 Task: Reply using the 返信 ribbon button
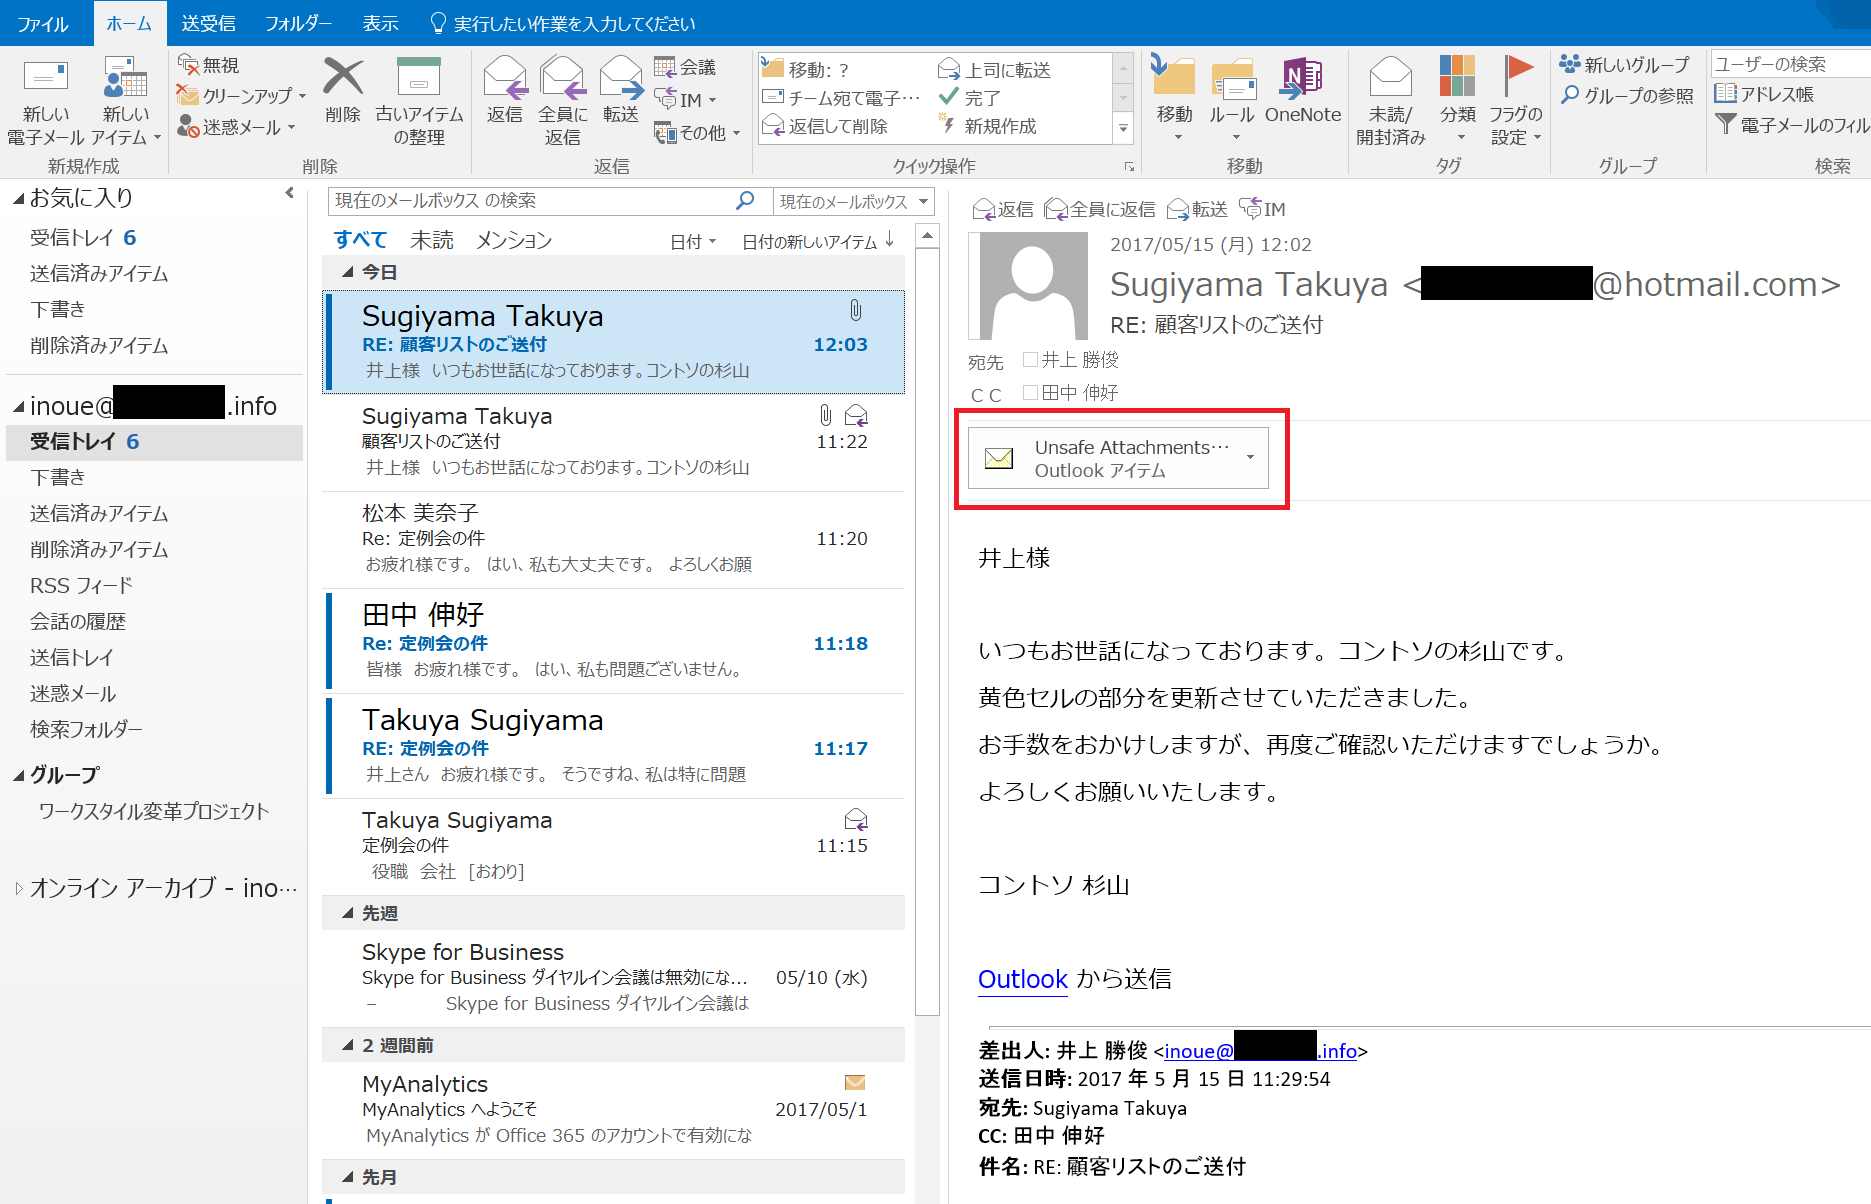[504, 90]
